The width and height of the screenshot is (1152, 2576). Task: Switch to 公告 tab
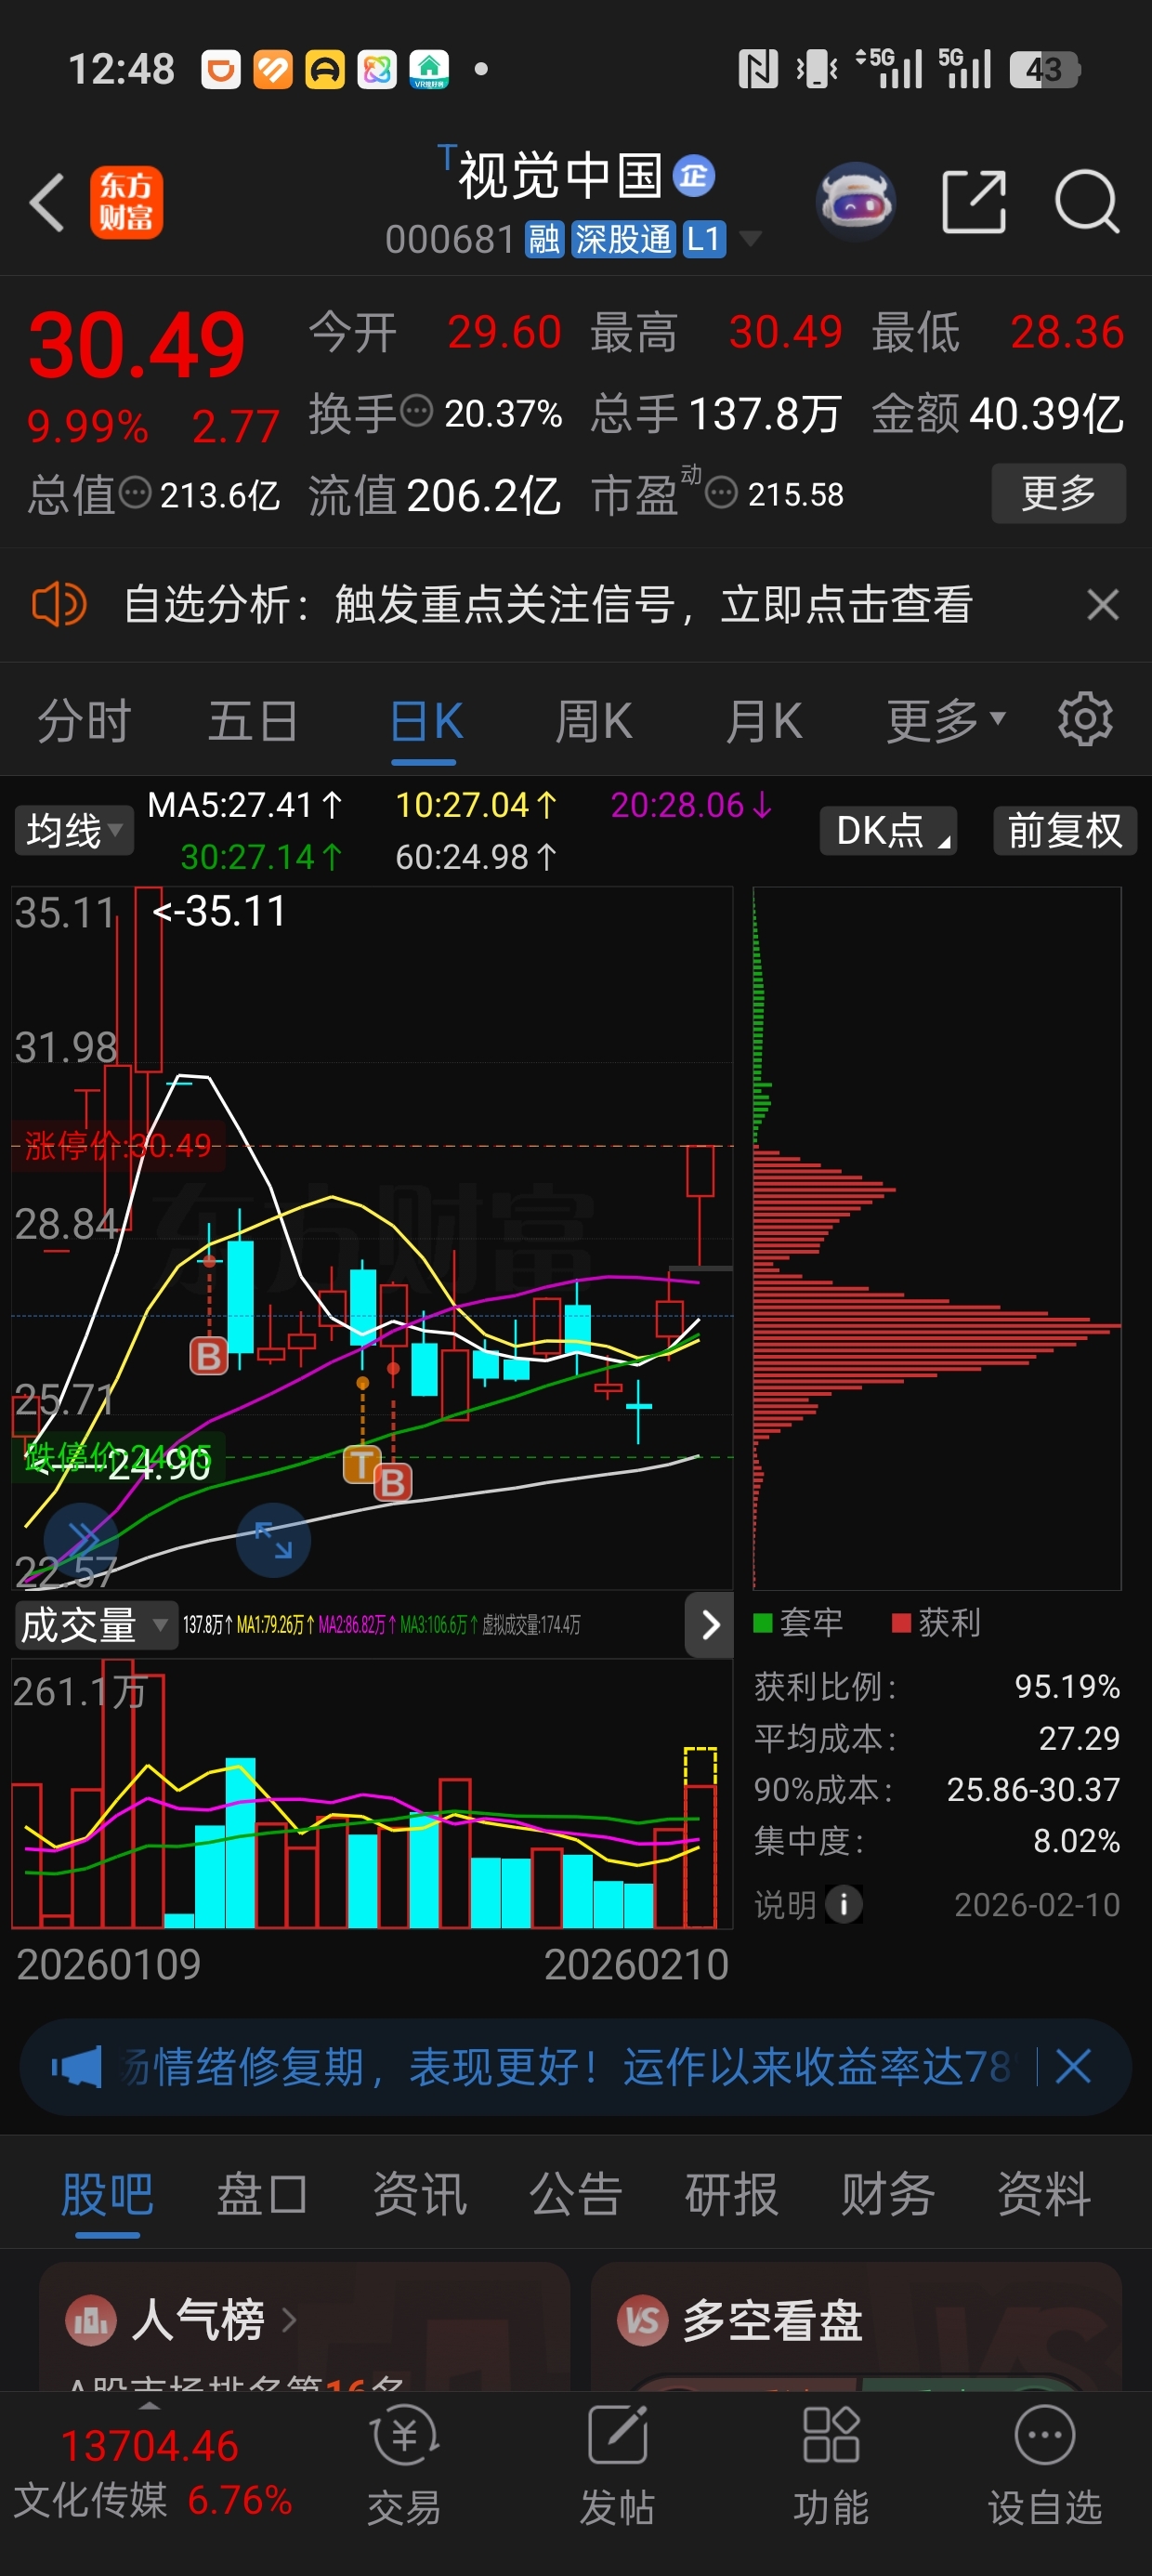(575, 2194)
